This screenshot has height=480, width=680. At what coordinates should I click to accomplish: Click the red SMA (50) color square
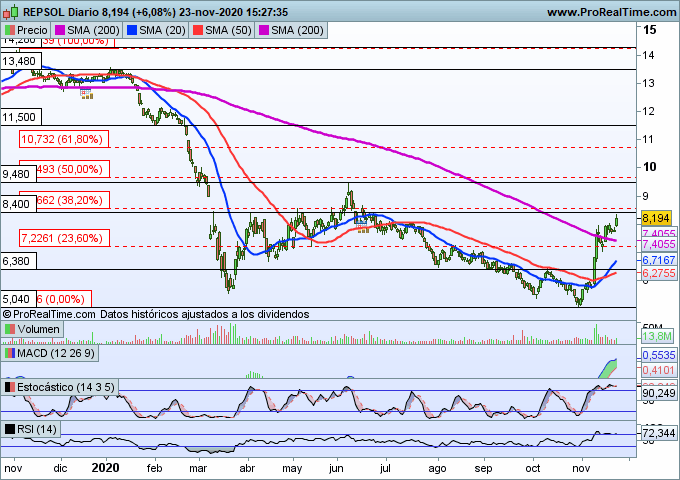coord(198,30)
